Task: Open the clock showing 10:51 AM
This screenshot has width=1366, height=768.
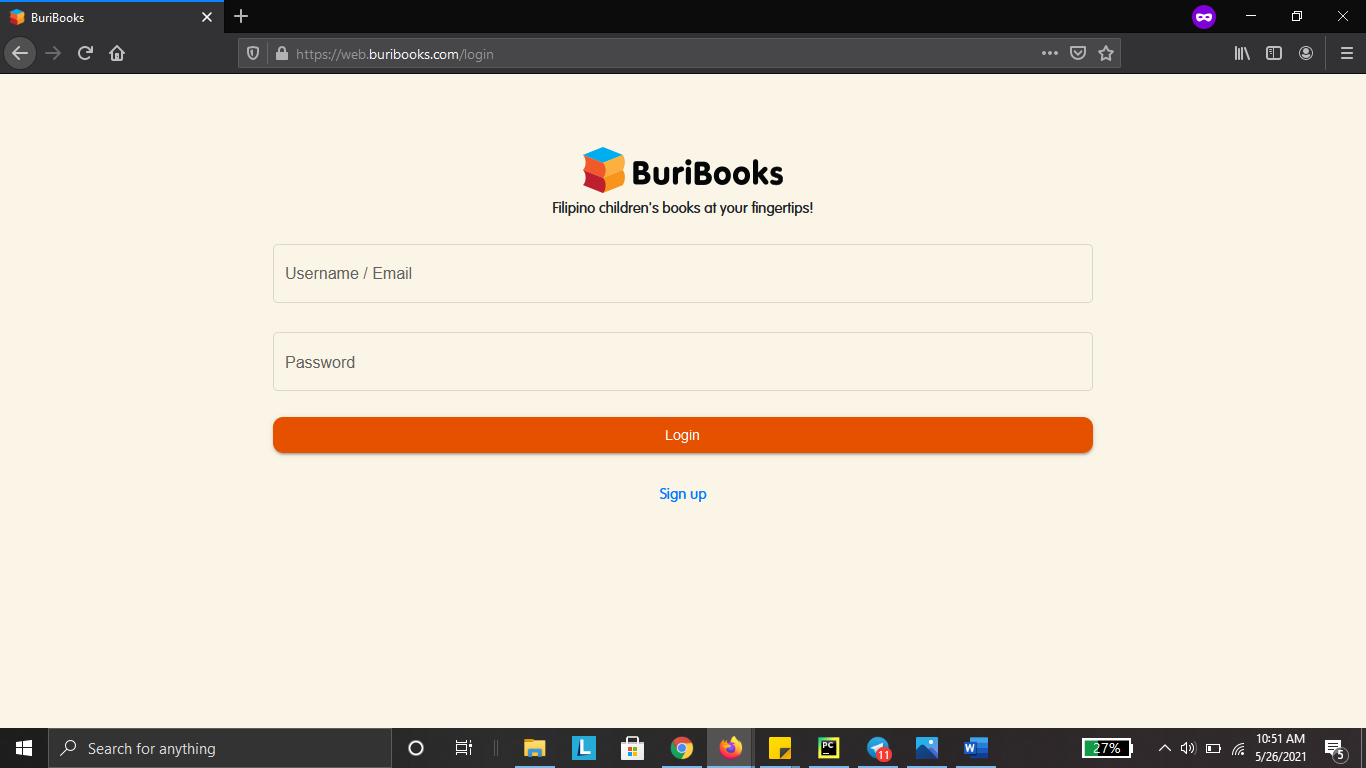Action: click(x=1281, y=748)
